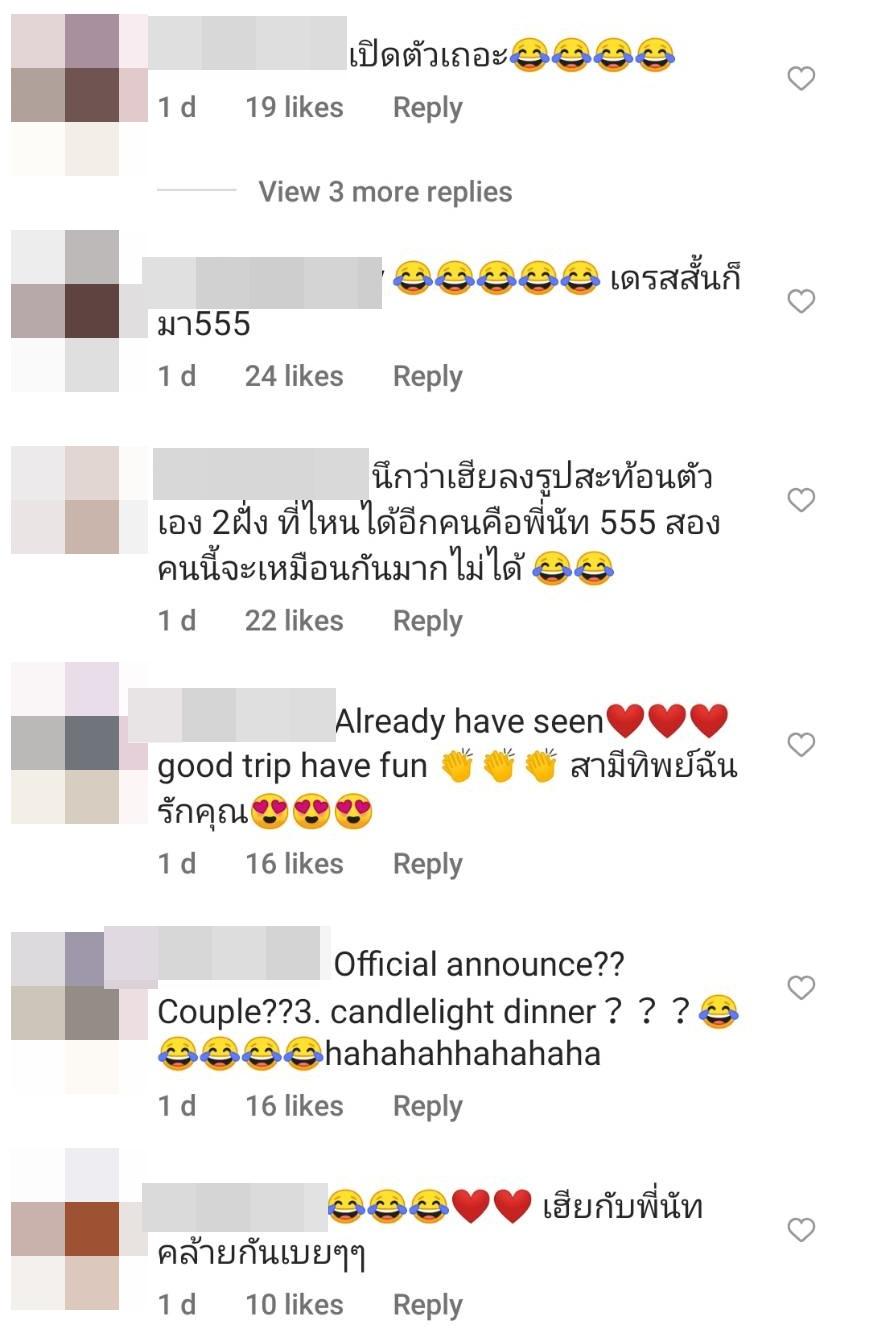Tap the heart on the 24 likes comment

[x=801, y=301]
